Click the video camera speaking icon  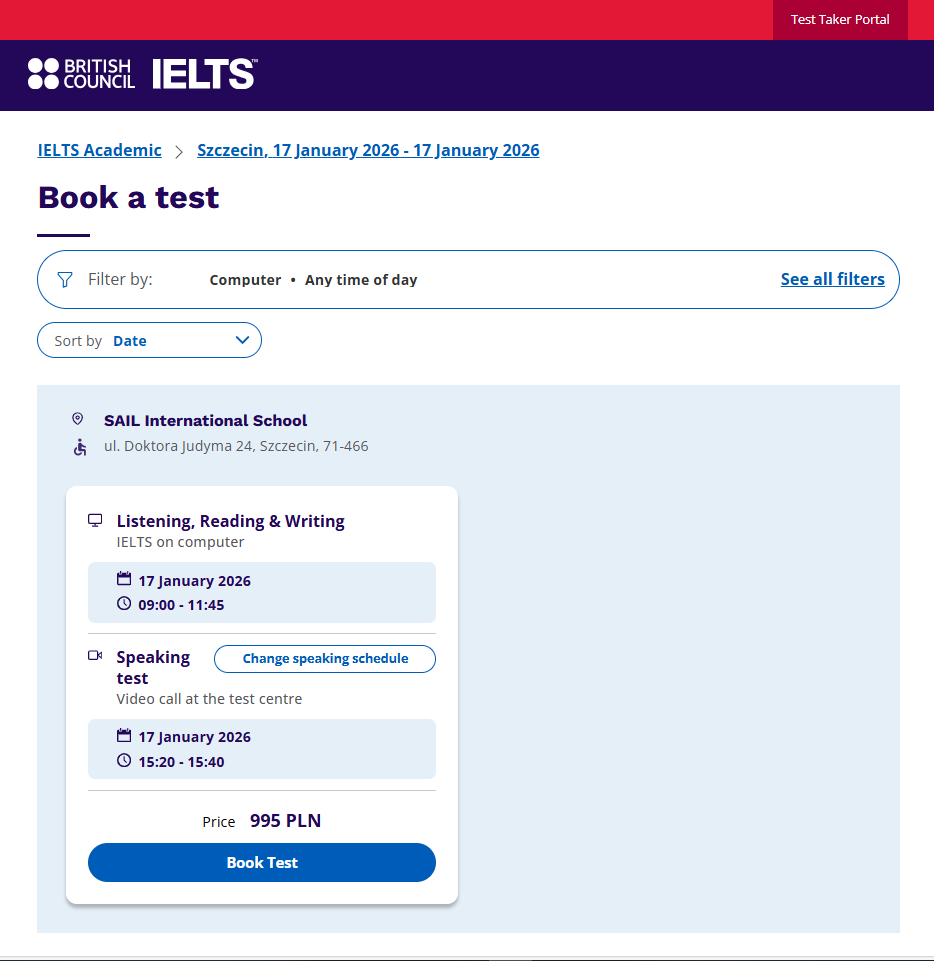[96, 656]
